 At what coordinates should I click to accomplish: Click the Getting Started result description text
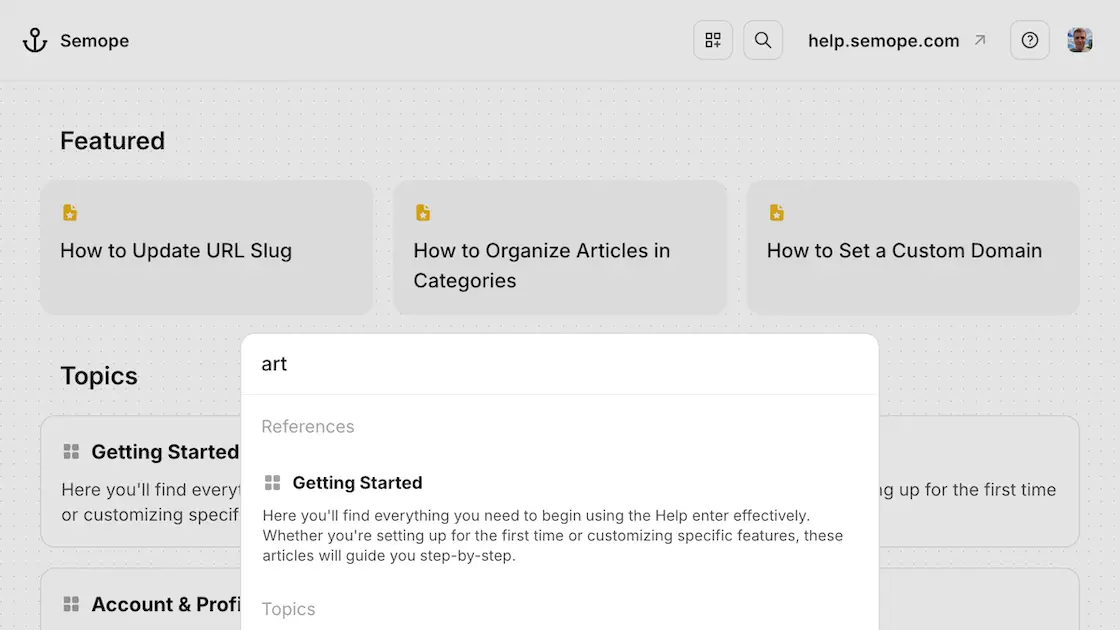(552, 536)
